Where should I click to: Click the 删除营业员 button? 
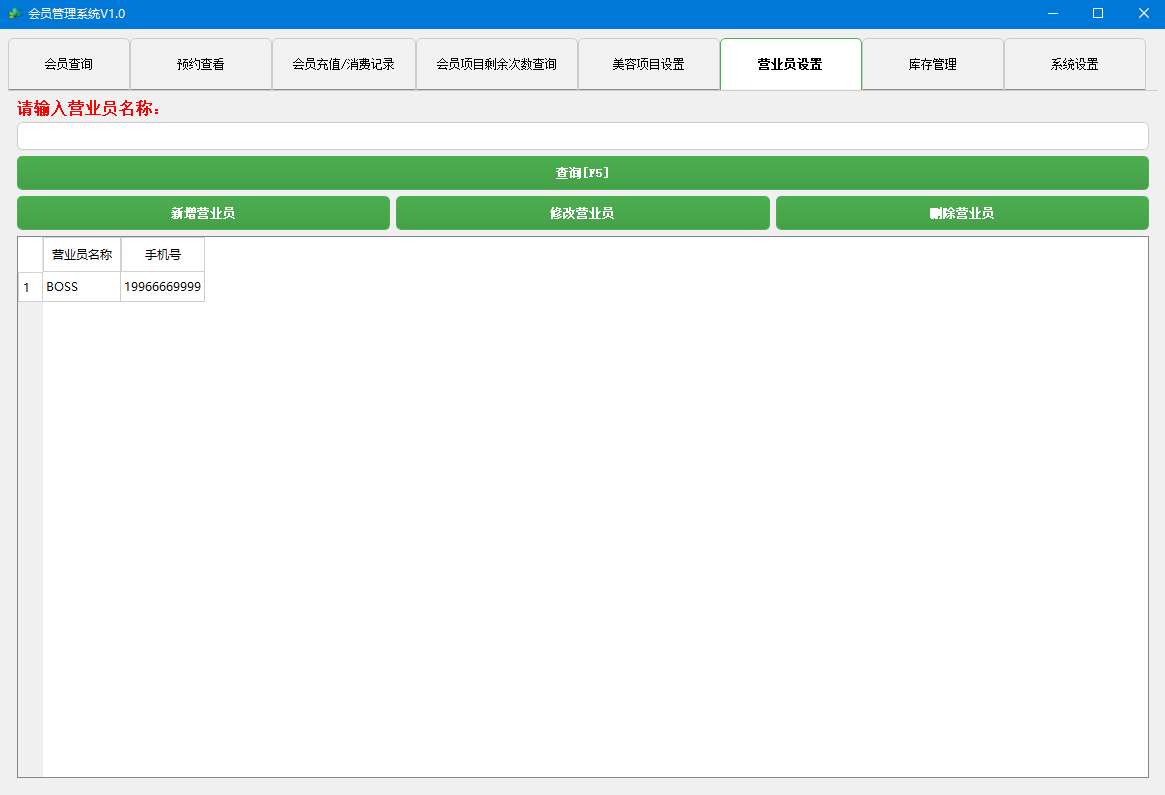pyautogui.click(x=962, y=212)
